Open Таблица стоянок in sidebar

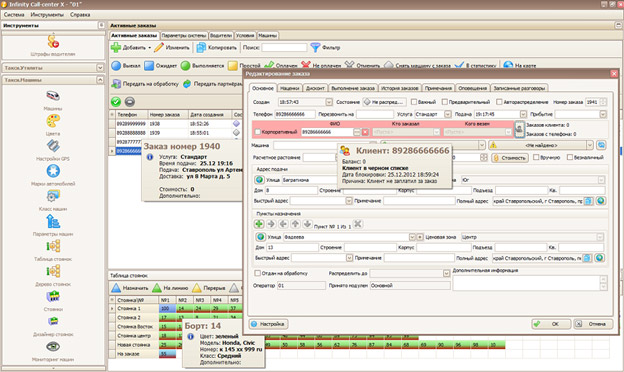[x=53, y=250]
